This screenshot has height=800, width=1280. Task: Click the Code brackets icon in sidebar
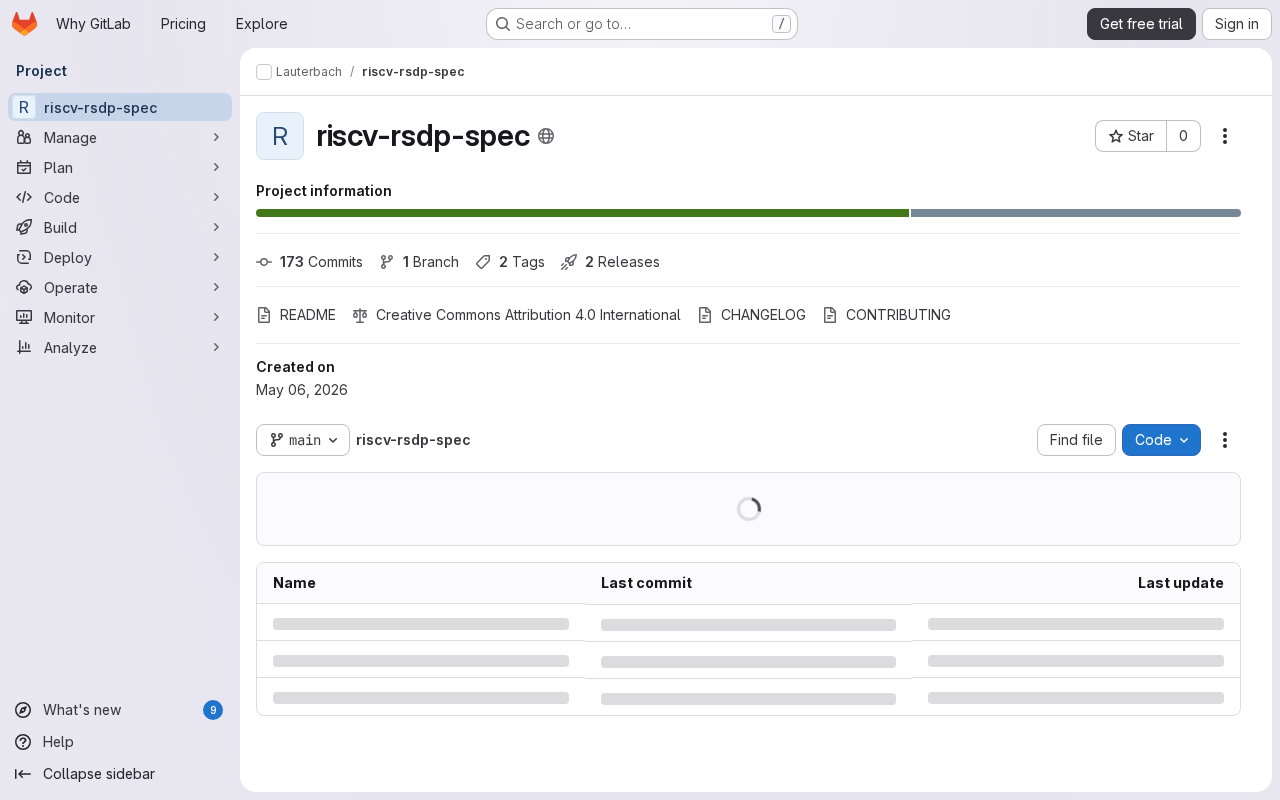click(x=24, y=197)
